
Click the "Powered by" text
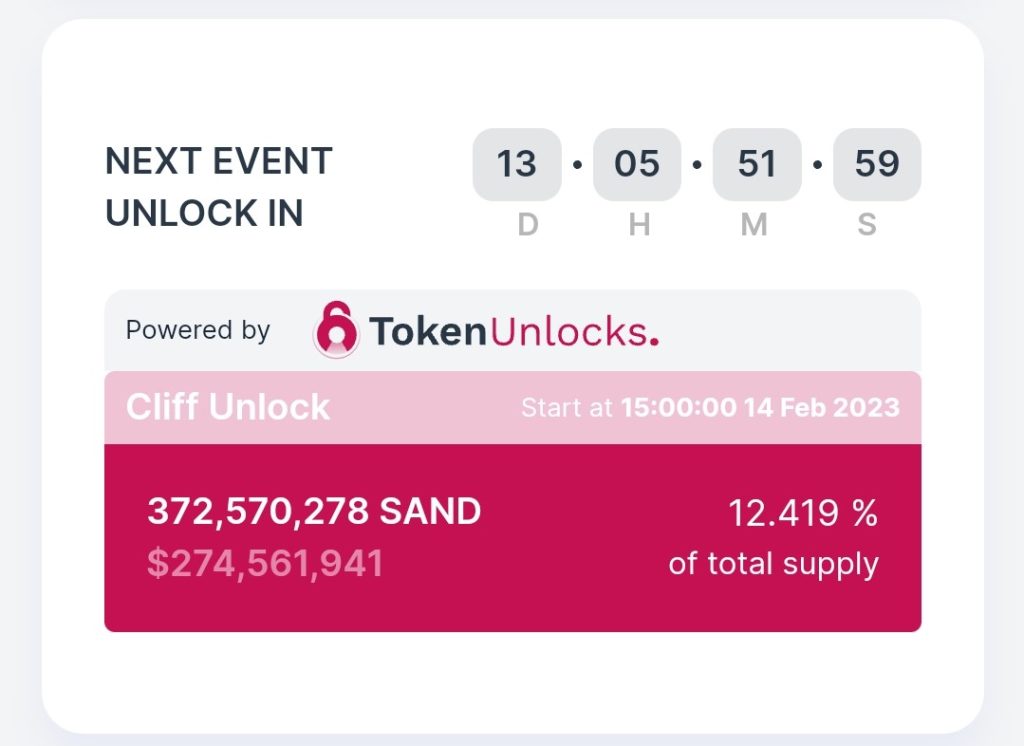tap(198, 331)
